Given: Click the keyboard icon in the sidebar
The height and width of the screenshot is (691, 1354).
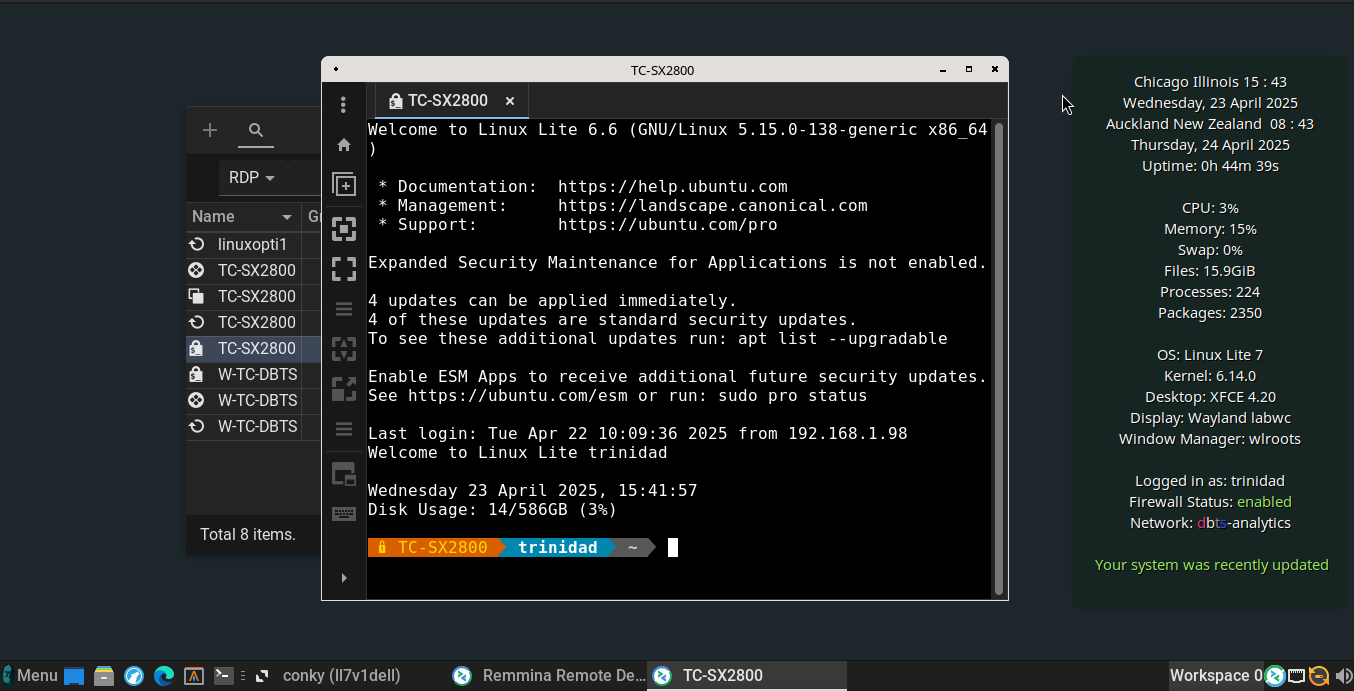Looking at the screenshot, I should tap(344, 514).
